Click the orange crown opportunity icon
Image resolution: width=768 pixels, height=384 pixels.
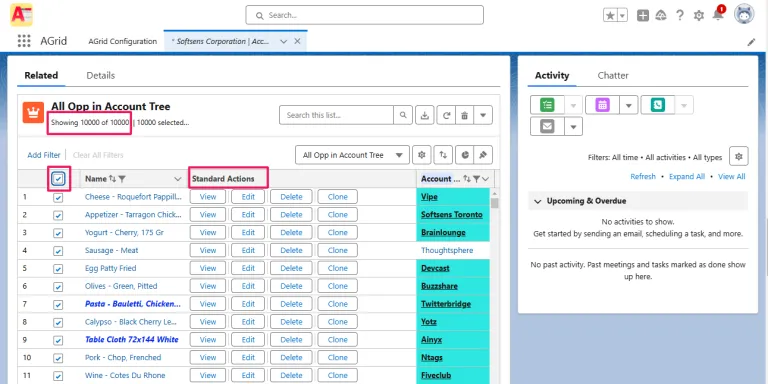33,113
